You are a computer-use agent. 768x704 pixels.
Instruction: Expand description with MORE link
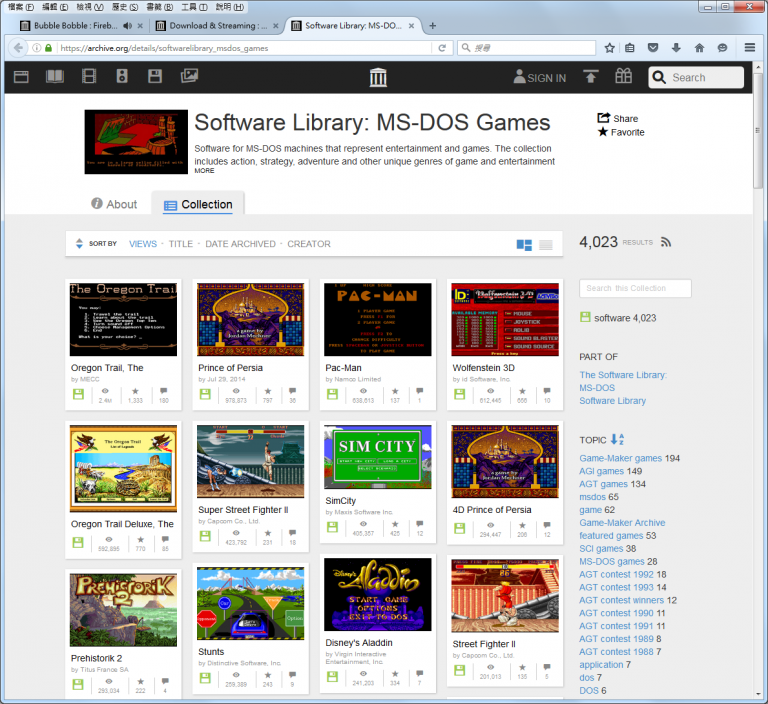pos(204,170)
